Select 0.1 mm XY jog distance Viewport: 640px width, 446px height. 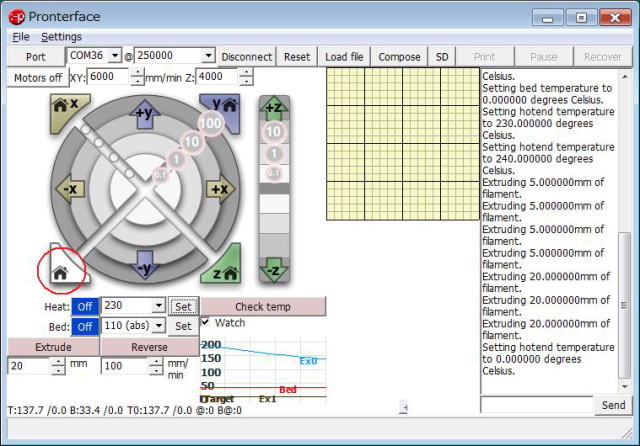tap(160, 175)
